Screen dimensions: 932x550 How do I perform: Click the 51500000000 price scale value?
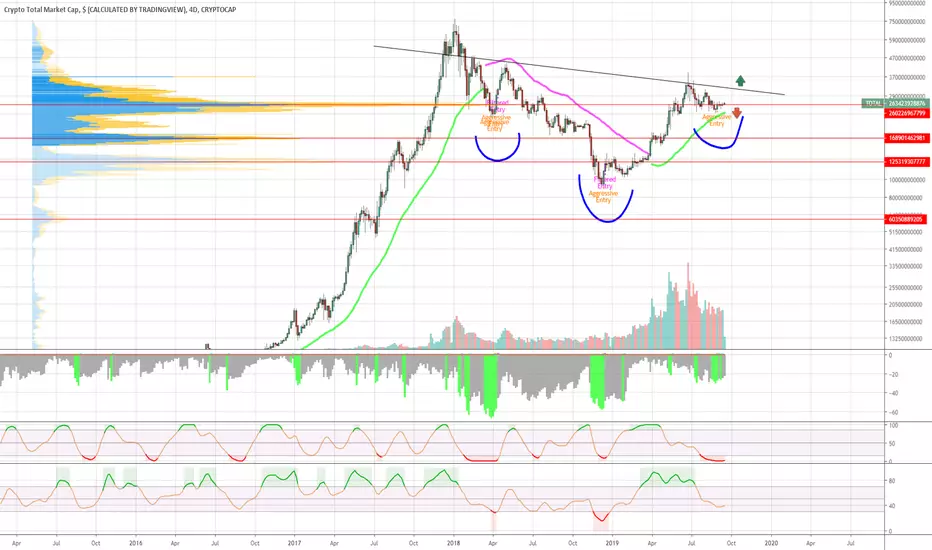[x=906, y=232]
